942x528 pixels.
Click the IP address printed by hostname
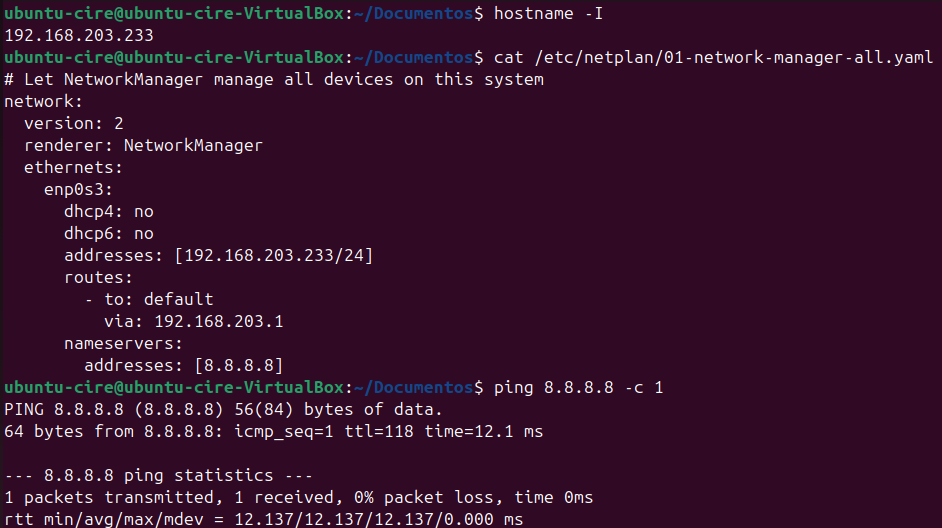click(79, 35)
